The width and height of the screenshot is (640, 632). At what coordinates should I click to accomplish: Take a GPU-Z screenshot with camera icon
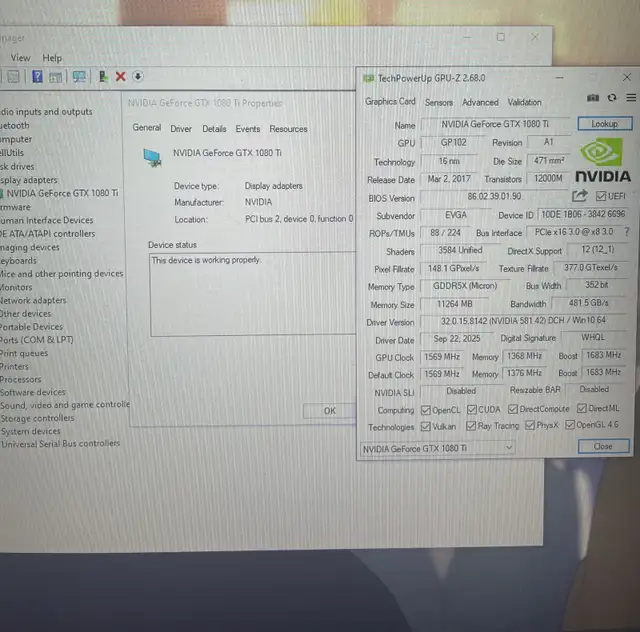pyautogui.click(x=593, y=98)
